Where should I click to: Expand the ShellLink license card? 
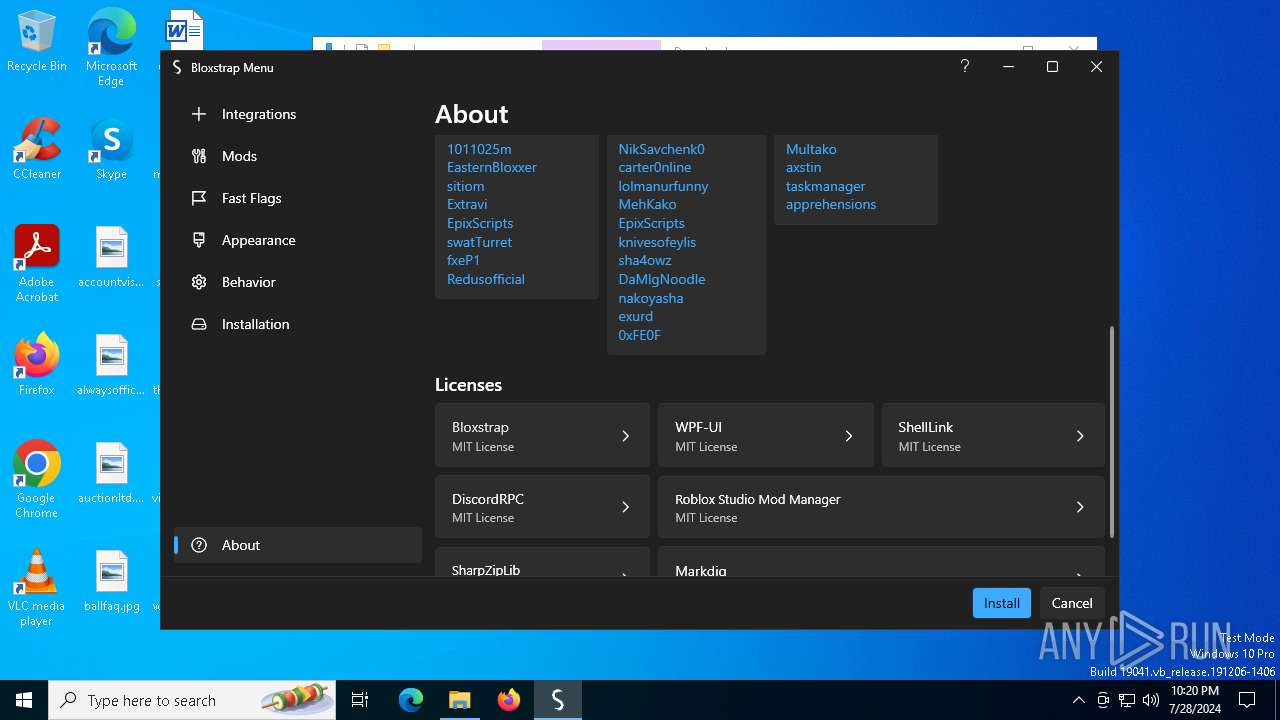click(993, 435)
